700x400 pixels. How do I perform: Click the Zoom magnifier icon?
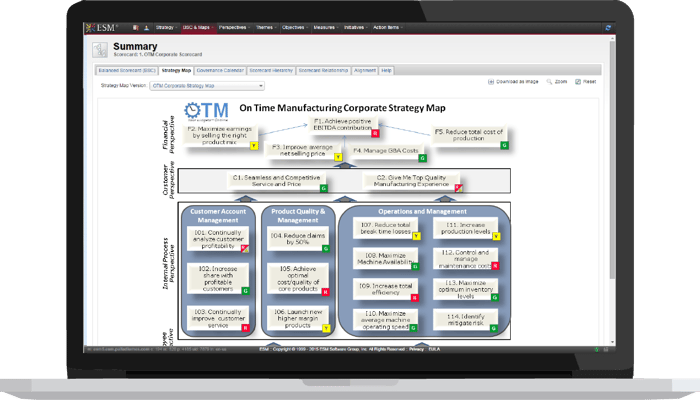pyautogui.click(x=549, y=82)
